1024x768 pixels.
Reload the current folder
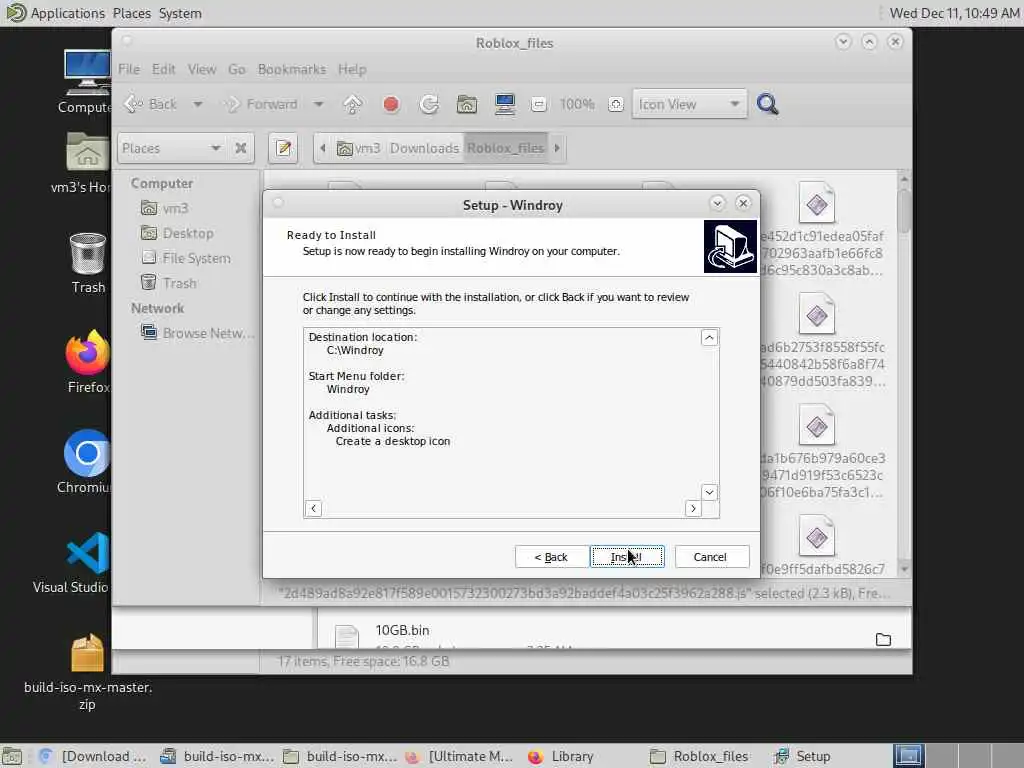(x=429, y=104)
